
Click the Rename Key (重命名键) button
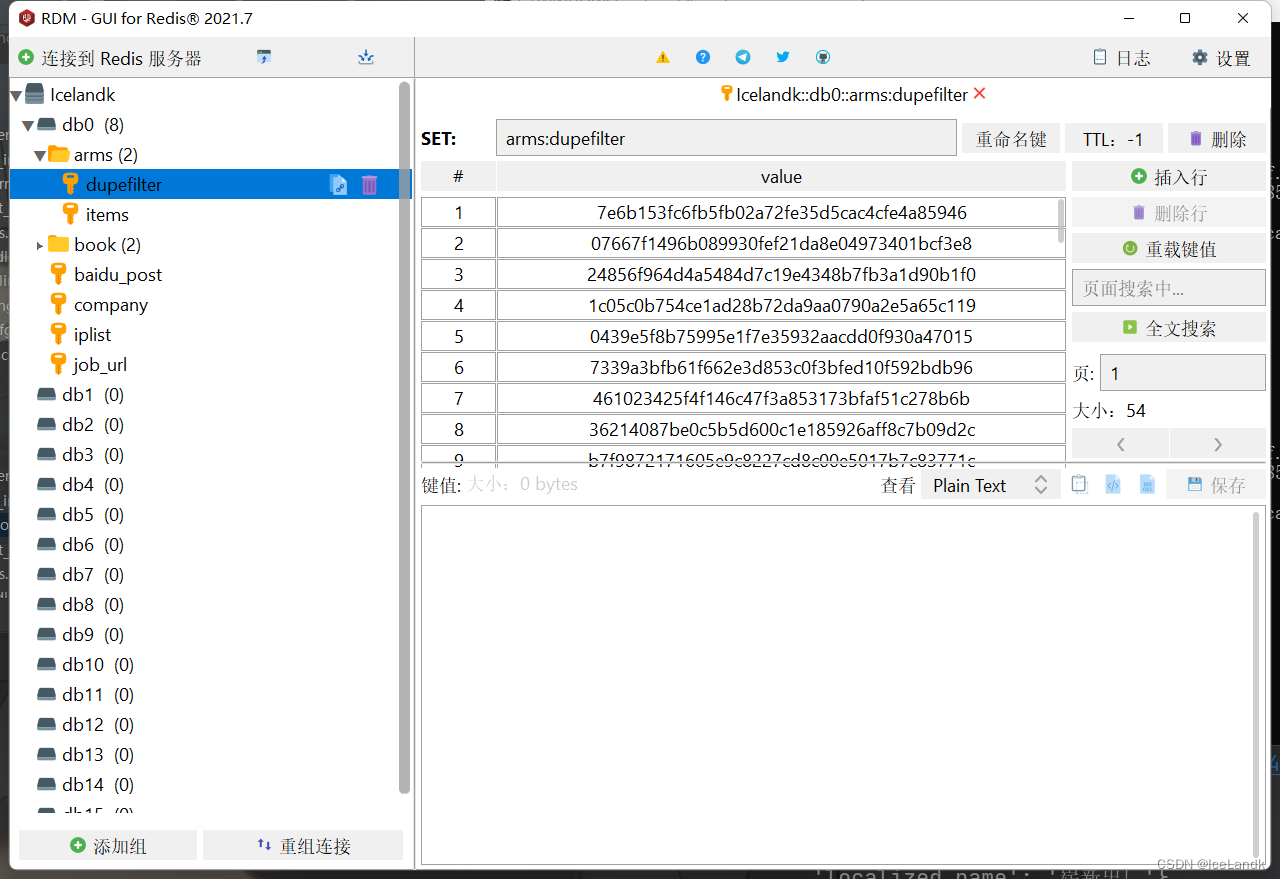point(1011,139)
